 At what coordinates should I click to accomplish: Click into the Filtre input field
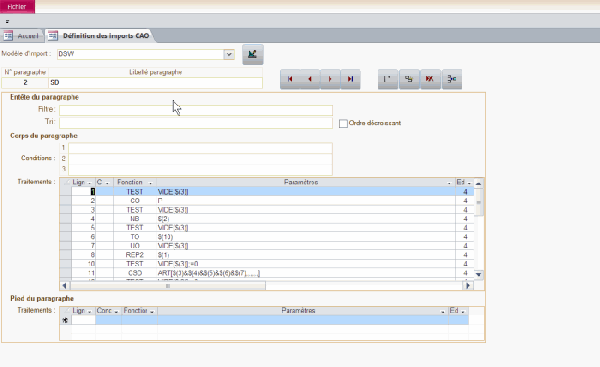click(196, 110)
